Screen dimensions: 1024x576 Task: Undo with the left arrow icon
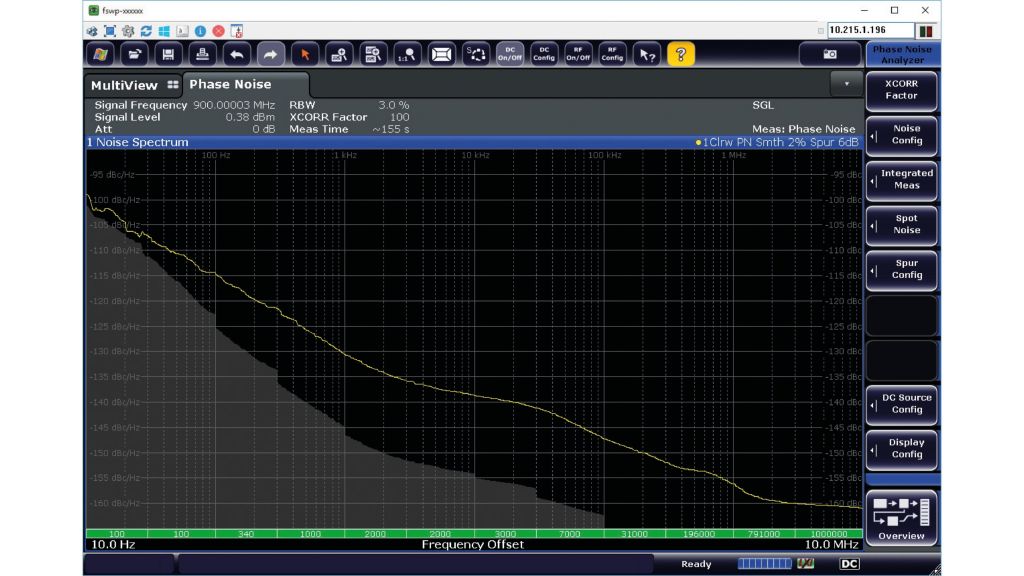click(x=237, y=54)
